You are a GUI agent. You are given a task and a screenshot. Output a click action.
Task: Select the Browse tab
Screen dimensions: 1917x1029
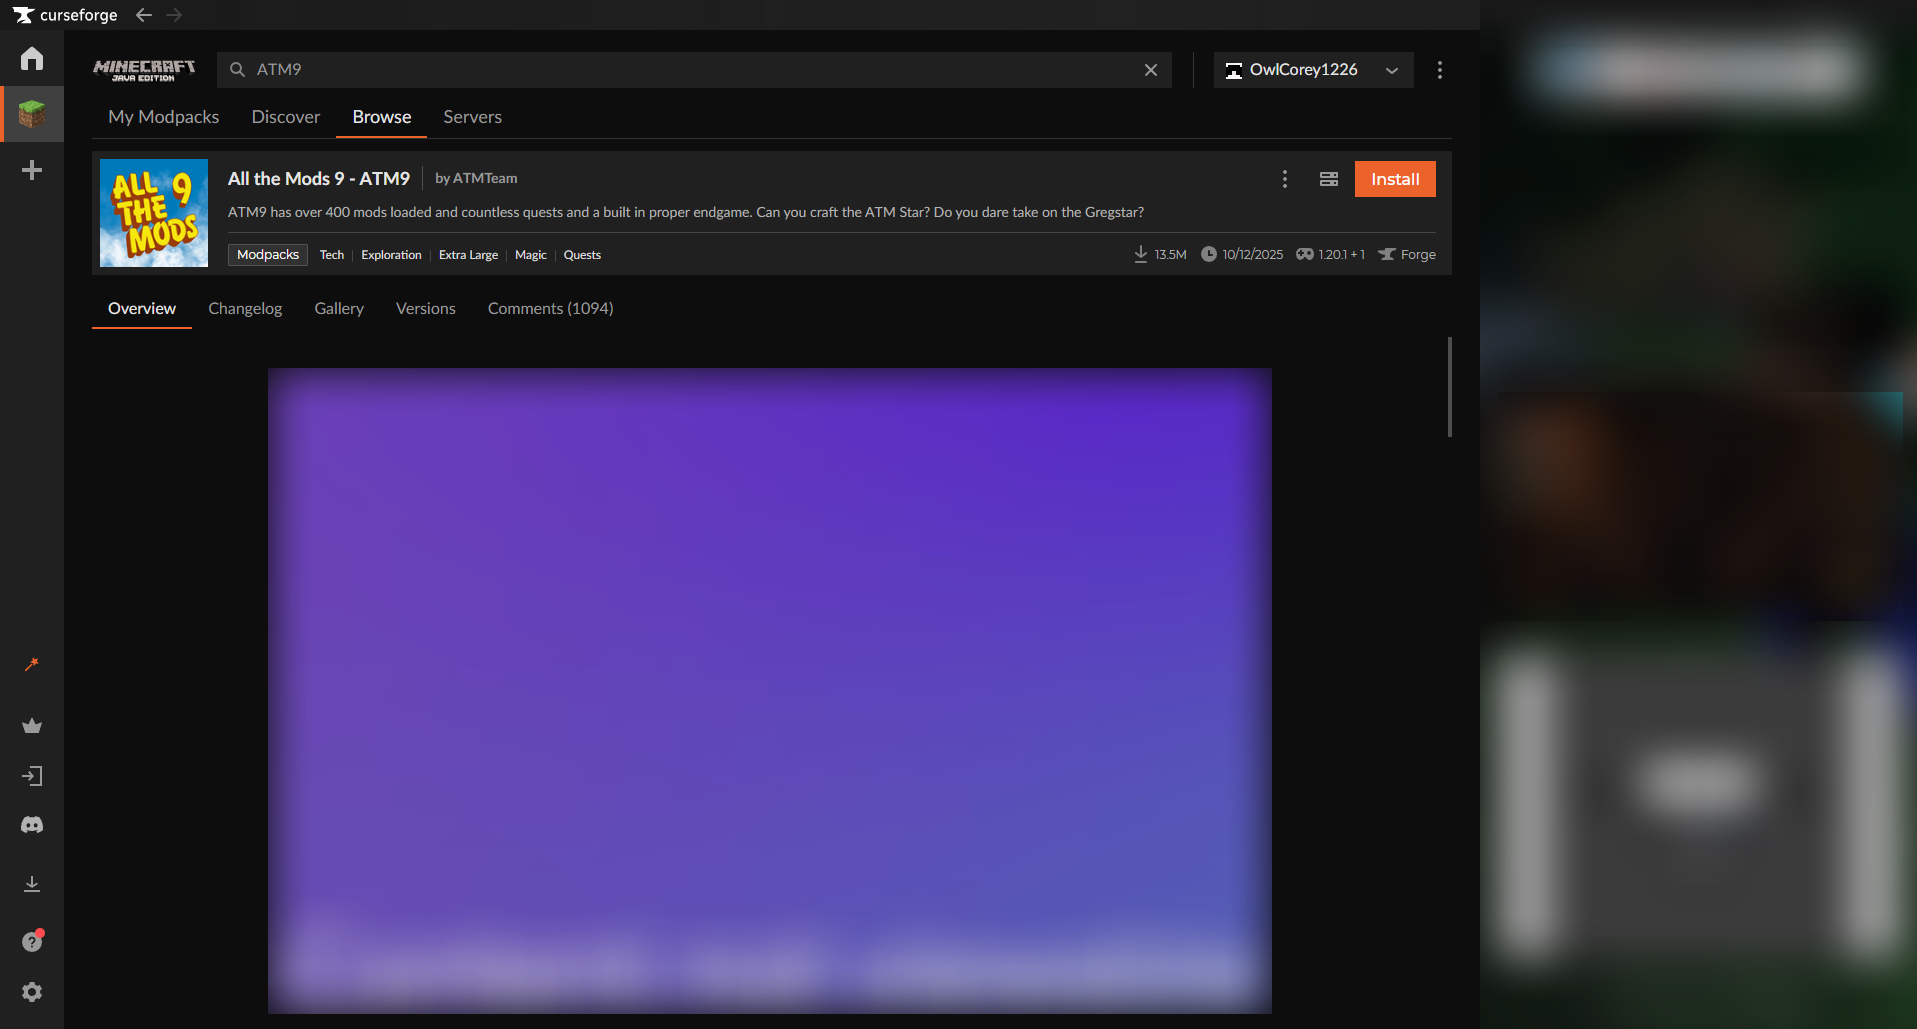point(382,117)
